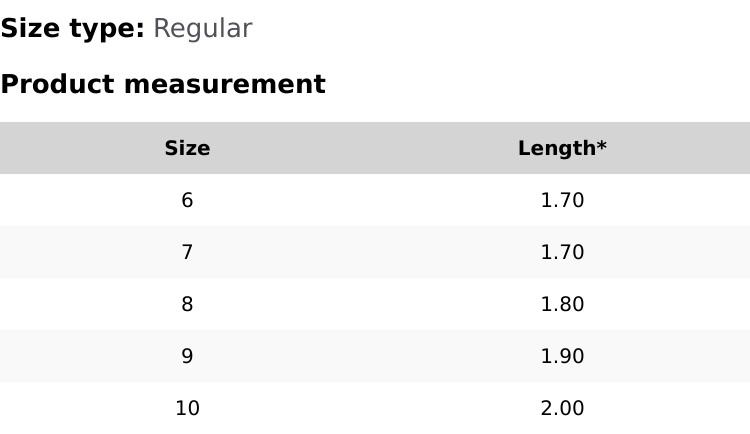Select size 6 in the table
Screen dimensions: 750x434
(187, 200)
